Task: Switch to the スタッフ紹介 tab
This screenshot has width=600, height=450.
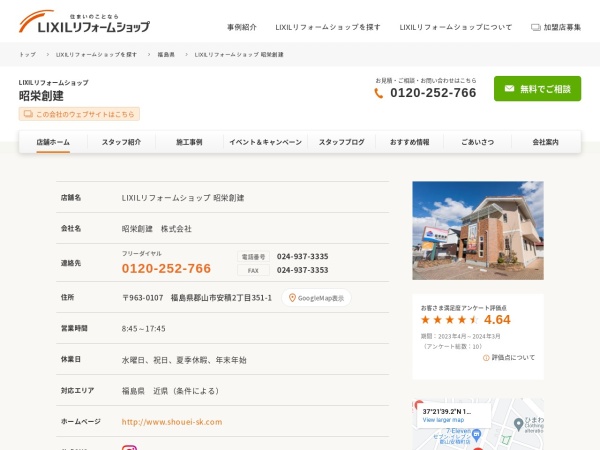Action: [x=121, y=142]
